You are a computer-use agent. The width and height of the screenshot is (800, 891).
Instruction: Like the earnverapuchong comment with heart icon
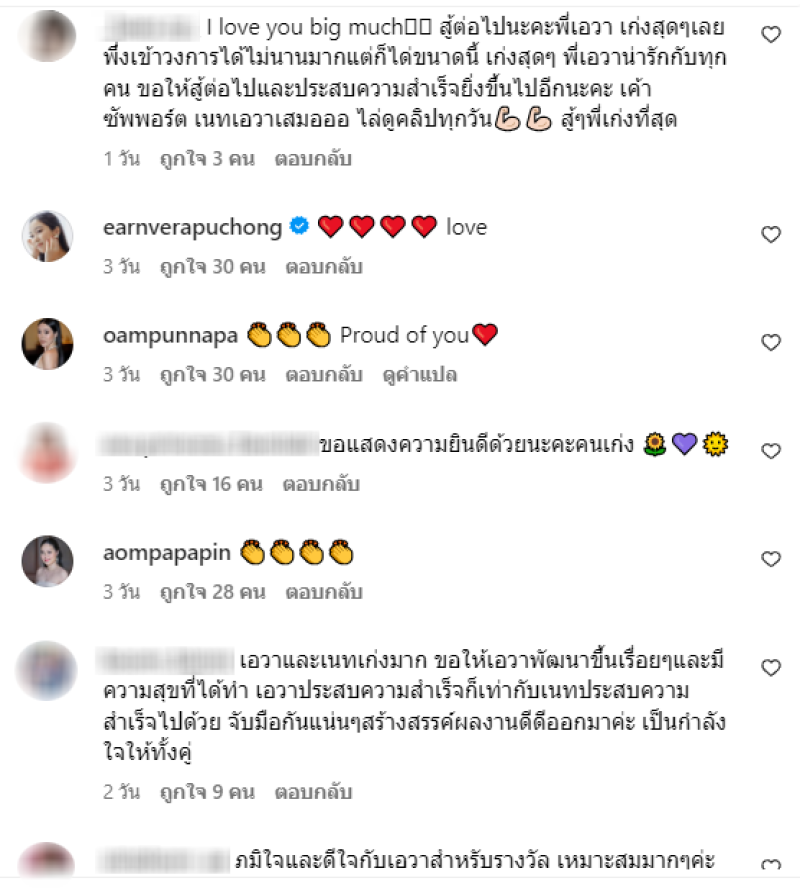click(x=770, y=234)
